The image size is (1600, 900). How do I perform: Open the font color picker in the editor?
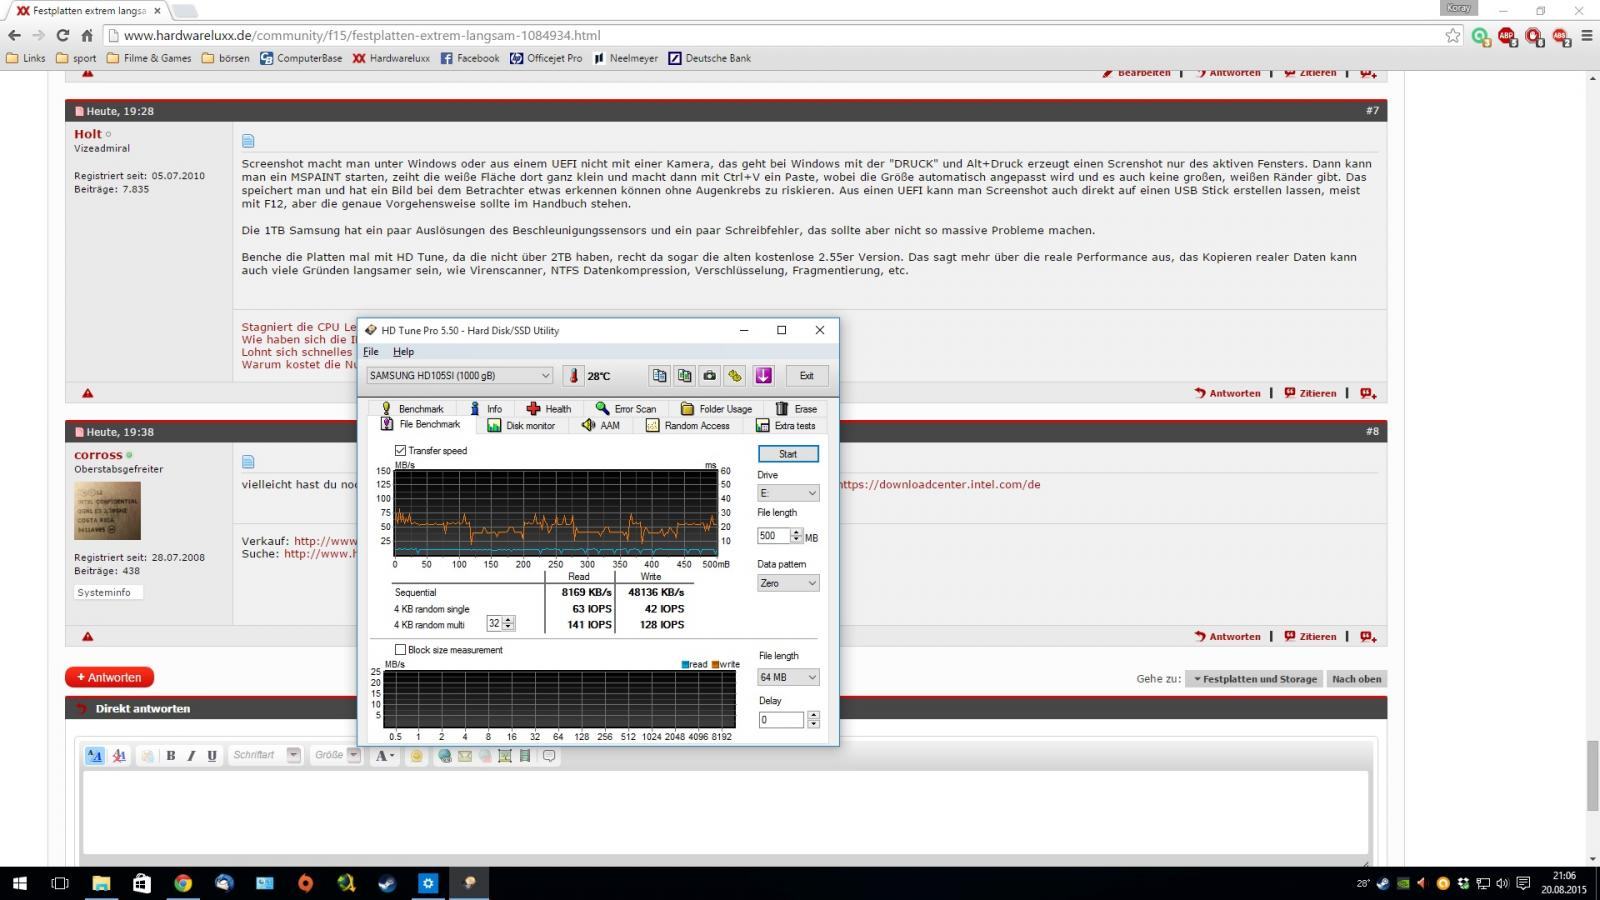pyautogui.click(x=385, y=756)
